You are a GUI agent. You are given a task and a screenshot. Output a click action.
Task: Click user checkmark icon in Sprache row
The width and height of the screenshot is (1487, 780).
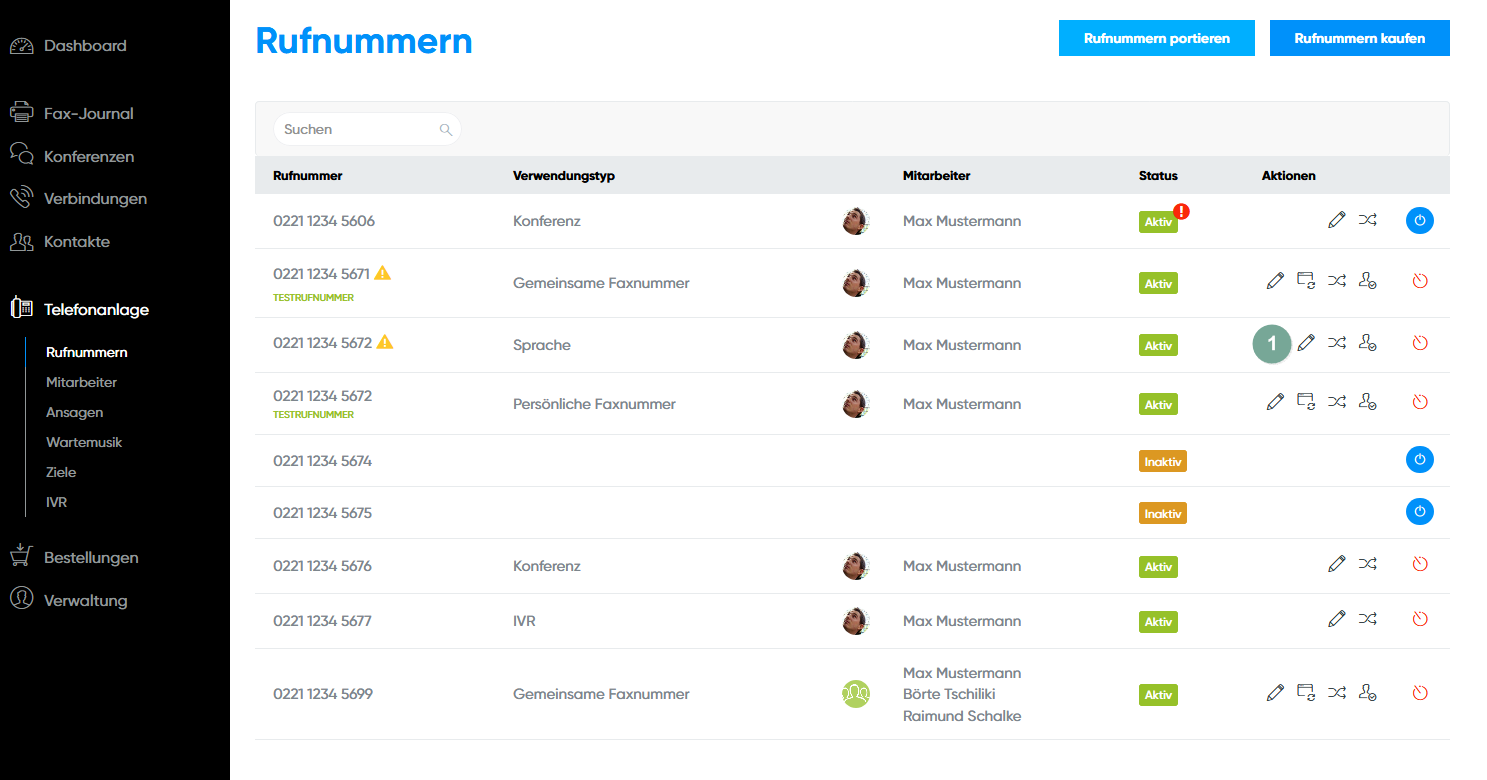pyautogui.click(x=1368, y=343)
